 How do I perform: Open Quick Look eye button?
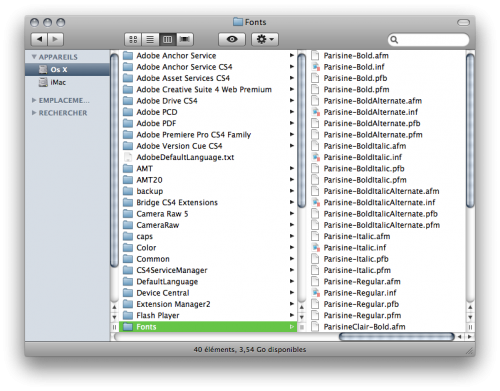pyautogui.click(x=232, y=39)
